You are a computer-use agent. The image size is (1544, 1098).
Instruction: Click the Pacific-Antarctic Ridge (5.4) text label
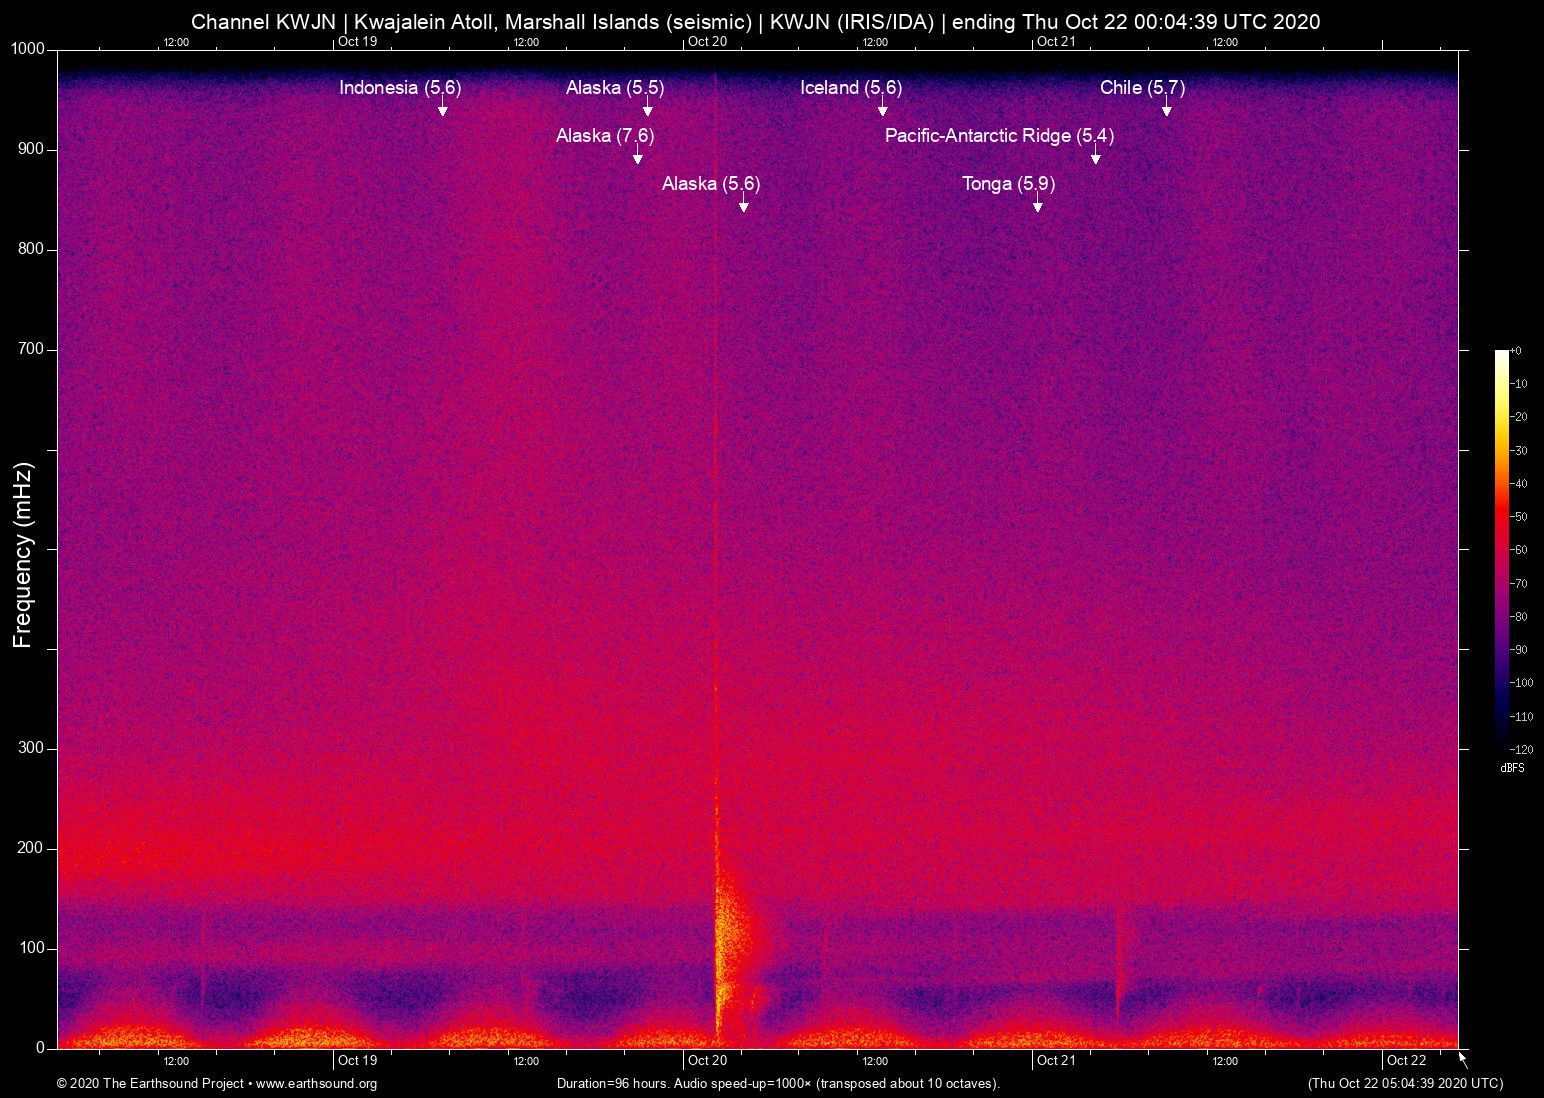tap(998, 135)
